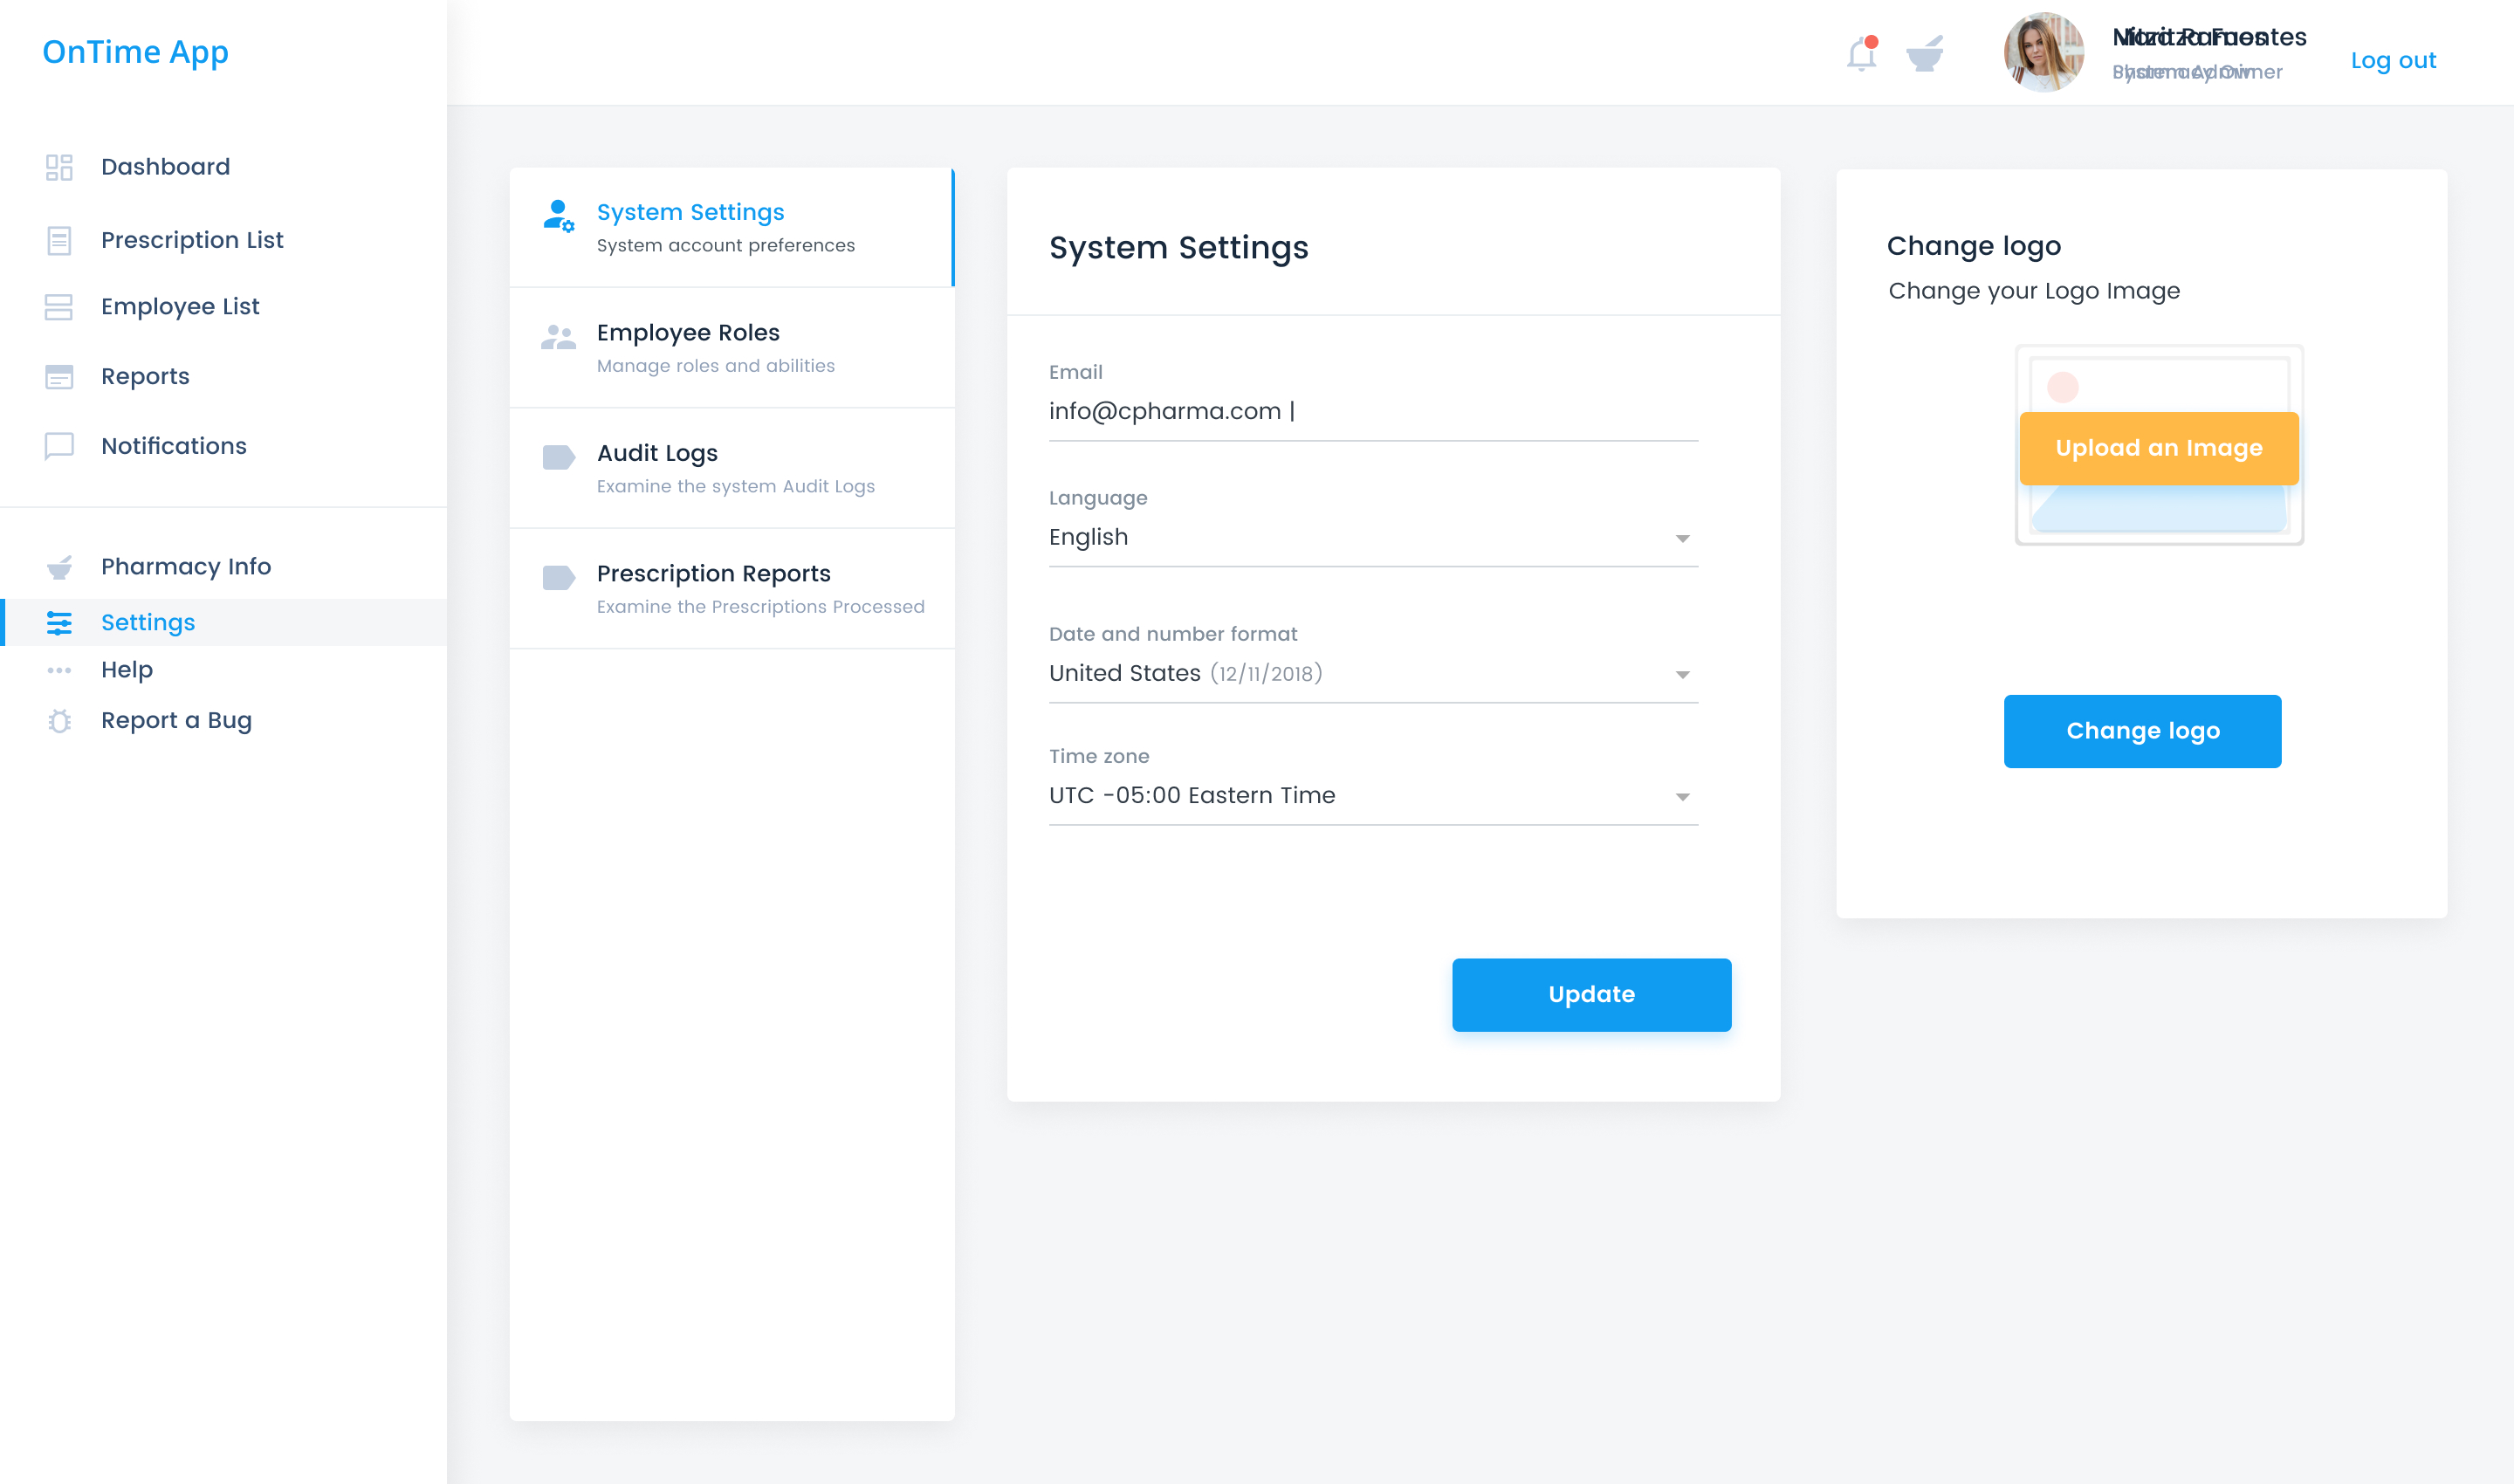
Task: Click 'Examine the Prescriptions Processed' text
Action: (x=760, y=607)
